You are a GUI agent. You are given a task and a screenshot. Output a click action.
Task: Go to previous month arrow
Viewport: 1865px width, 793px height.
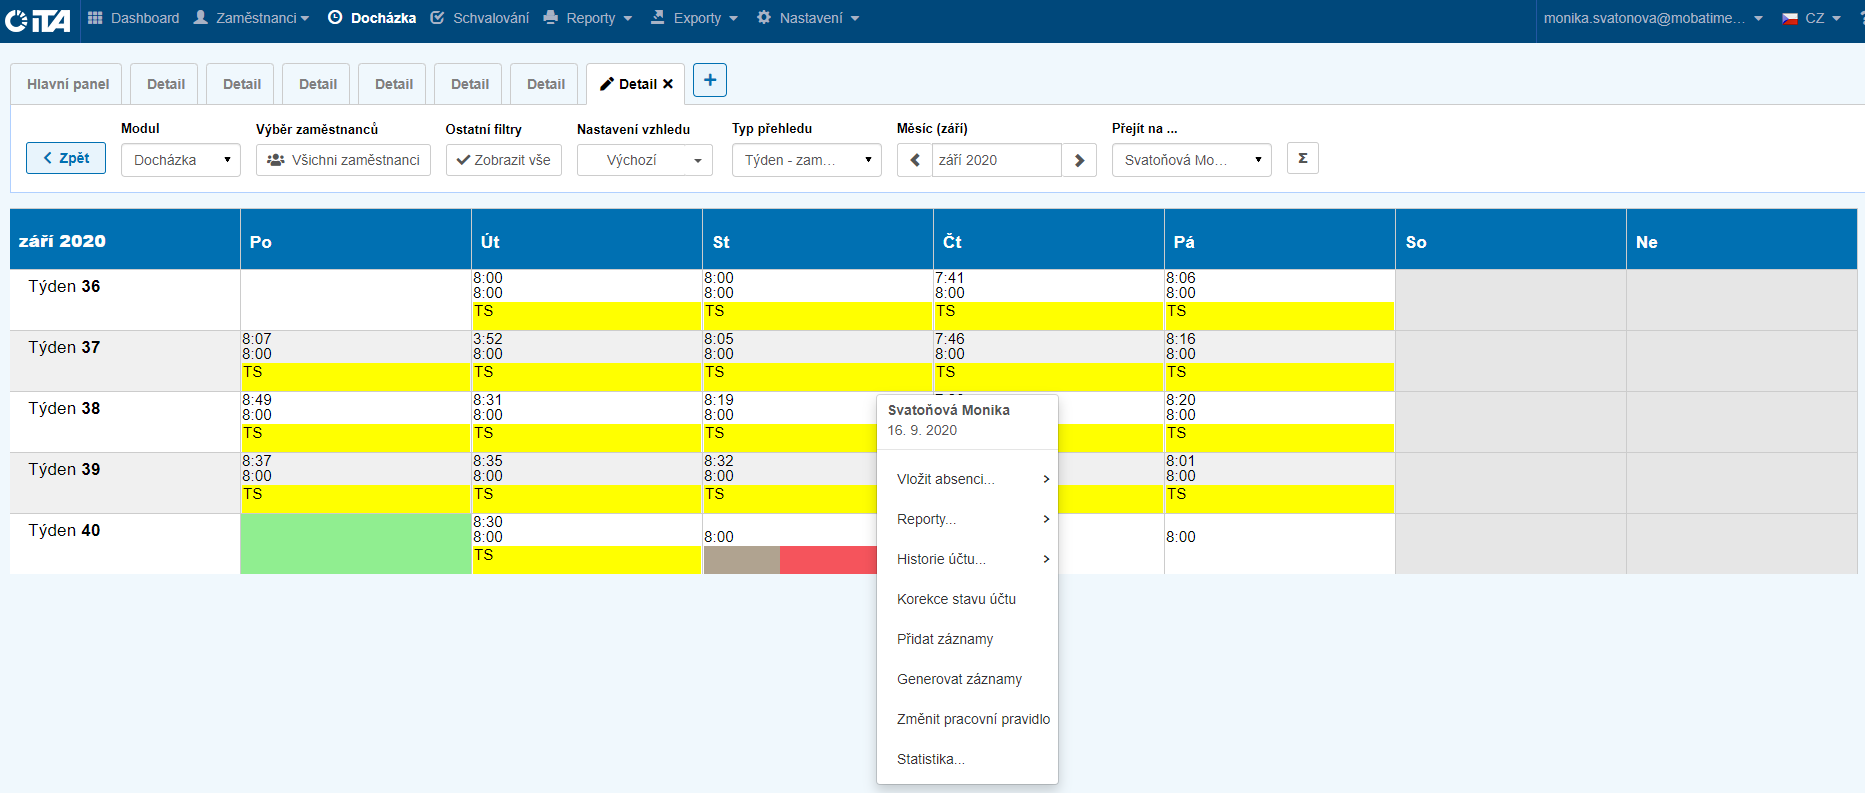pyautogui.click(x=914, y=160)
